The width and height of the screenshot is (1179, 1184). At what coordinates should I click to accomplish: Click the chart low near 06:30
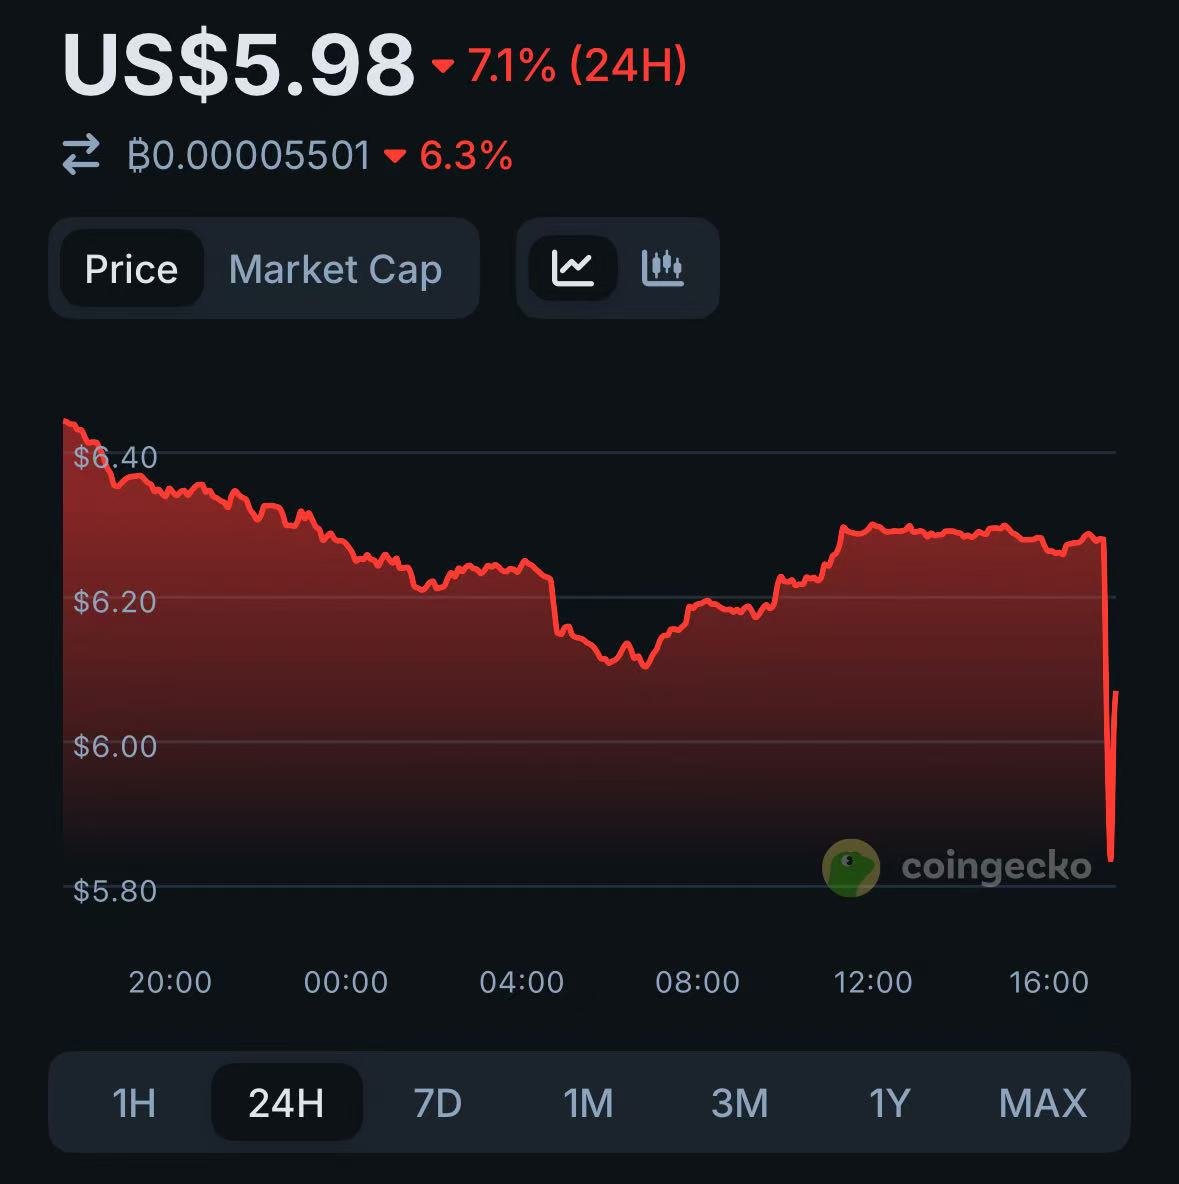(645, 666)
